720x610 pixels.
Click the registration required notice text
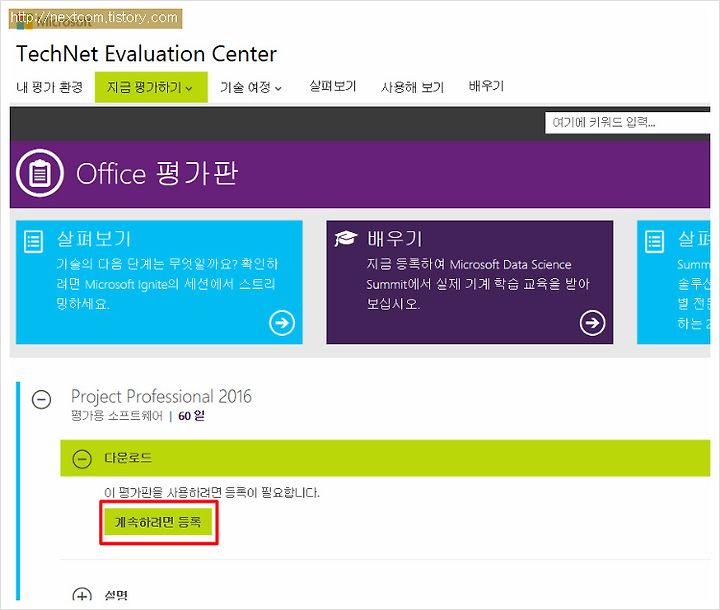point(212,492)
